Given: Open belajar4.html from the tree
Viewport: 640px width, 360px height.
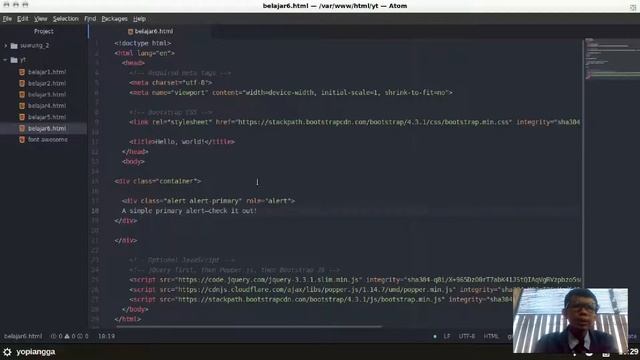Looking at the screenshot, I should 47,106.
